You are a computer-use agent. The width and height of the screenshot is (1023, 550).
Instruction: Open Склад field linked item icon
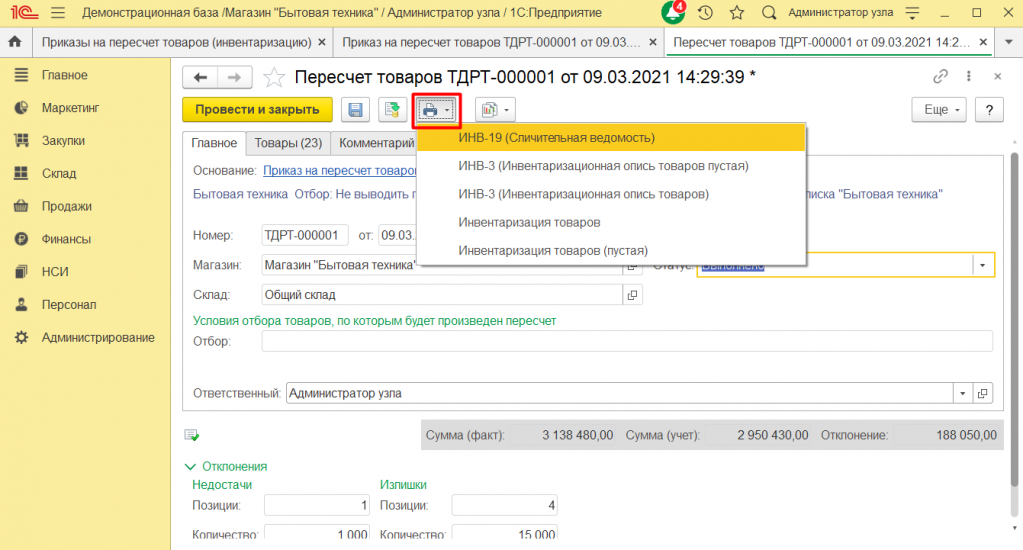point(632,295)
